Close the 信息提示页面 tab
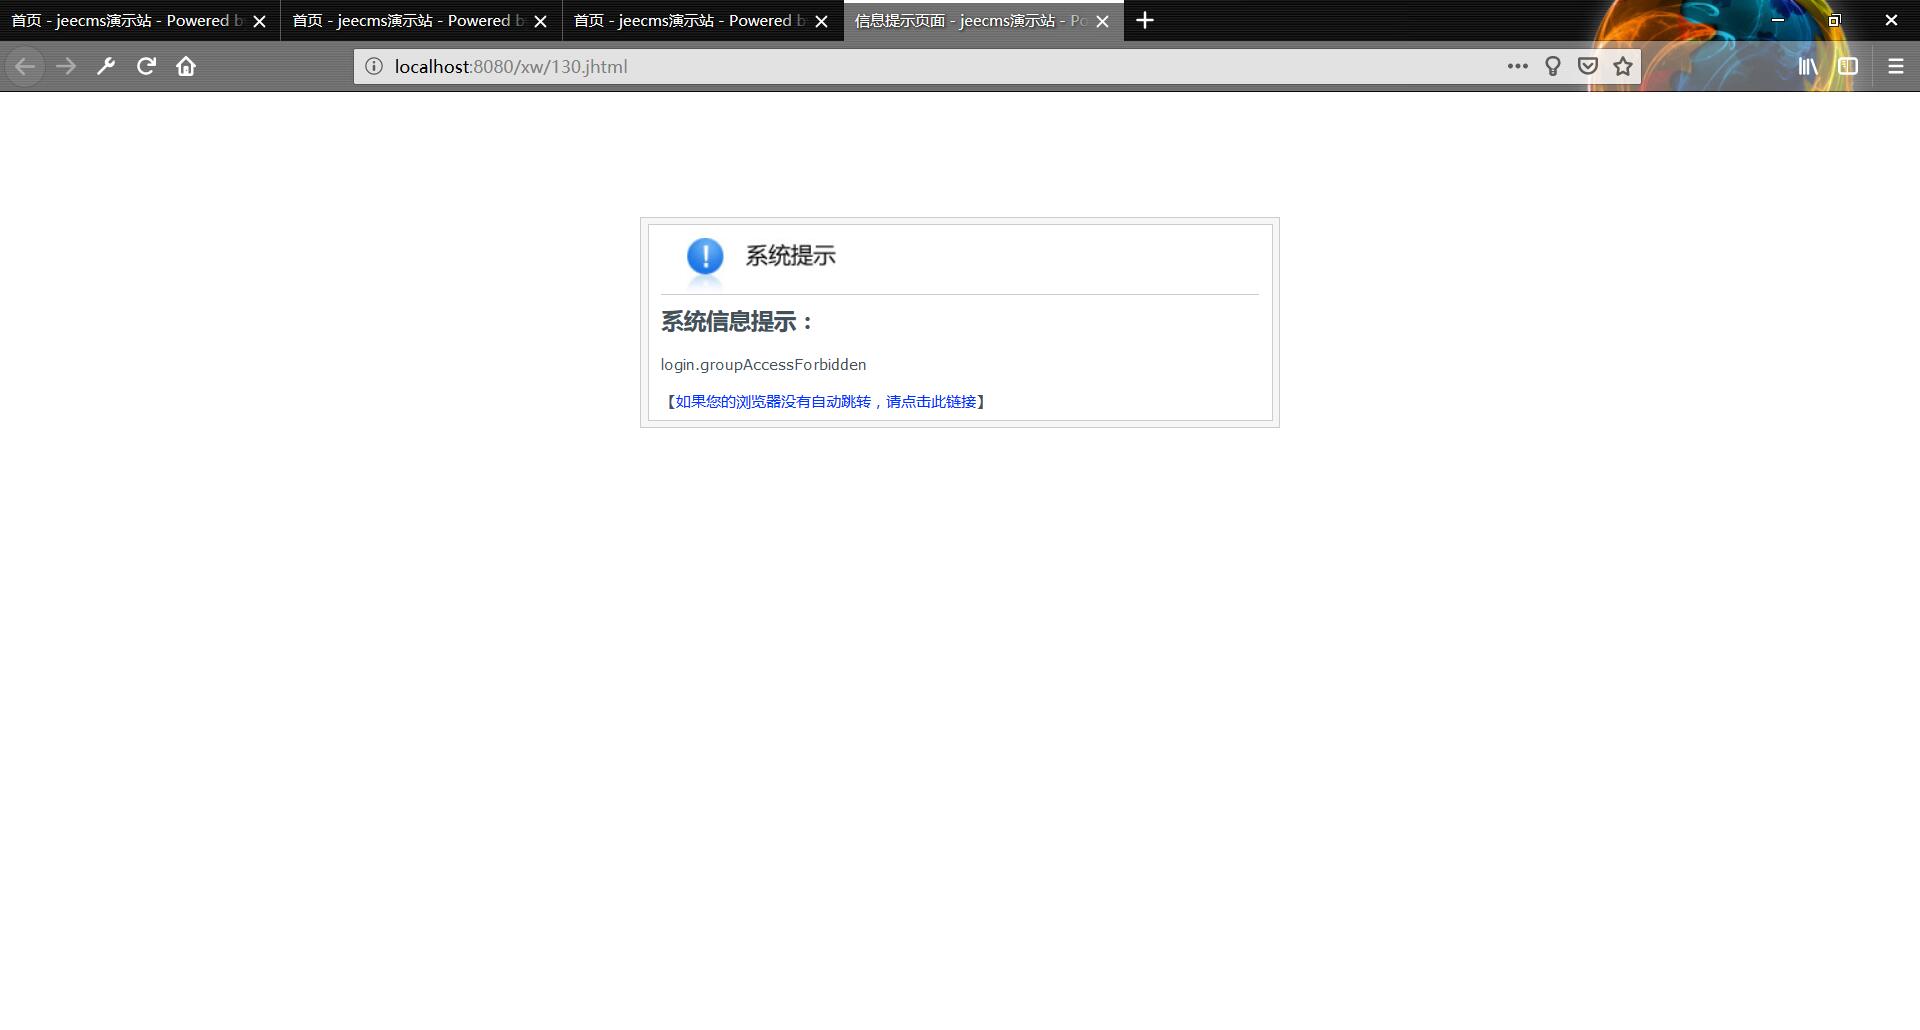This screenshot has height=1030, width=1920. tap(1102, 21)
